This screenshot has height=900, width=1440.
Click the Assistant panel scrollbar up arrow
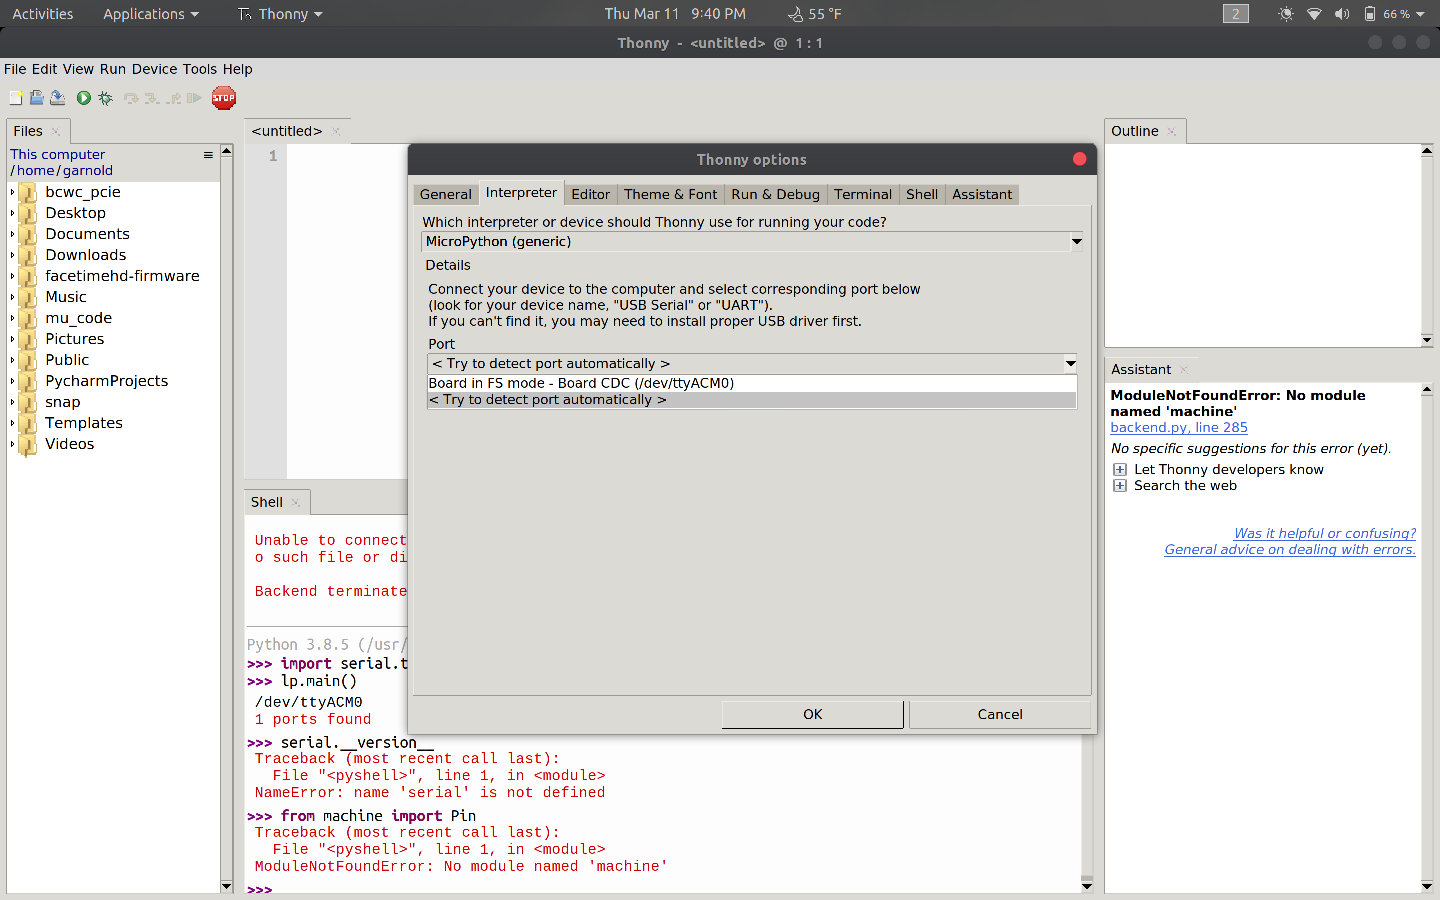coord(1427,389)
